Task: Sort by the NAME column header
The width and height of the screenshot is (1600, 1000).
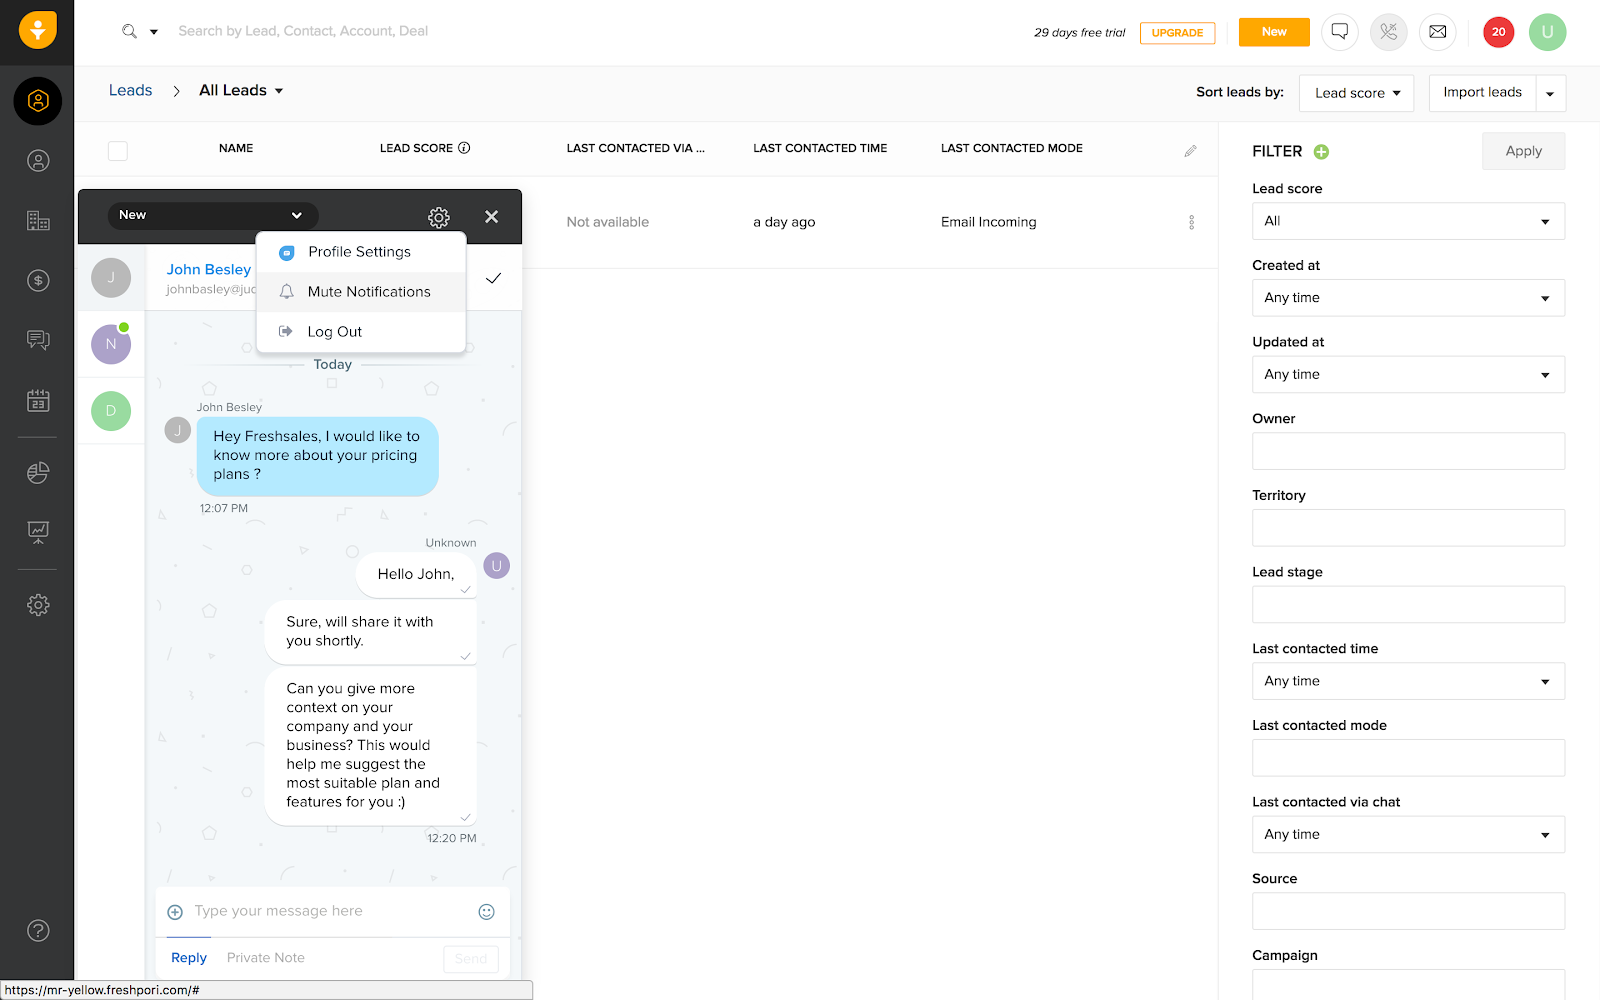Action: pos(236,148)
